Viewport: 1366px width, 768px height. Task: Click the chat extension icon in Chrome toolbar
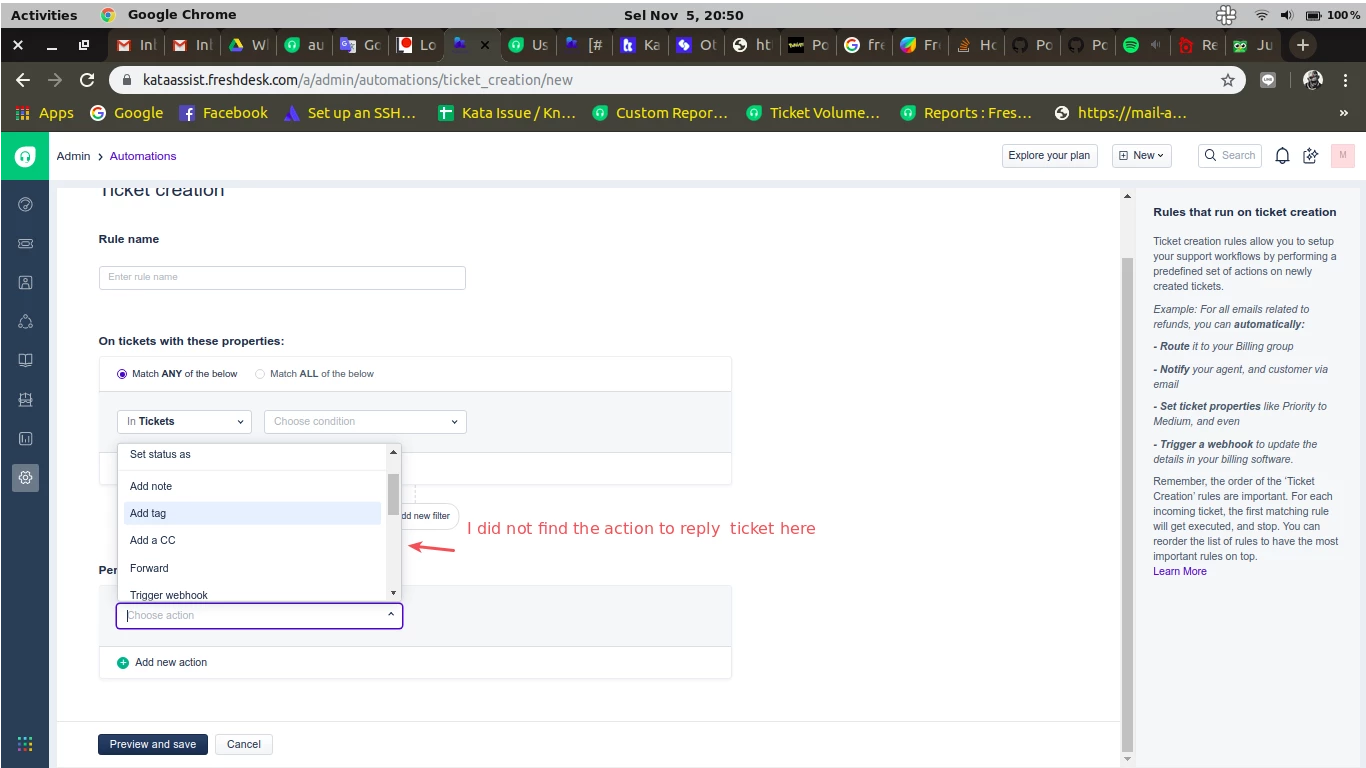(x=1268, y=80)
